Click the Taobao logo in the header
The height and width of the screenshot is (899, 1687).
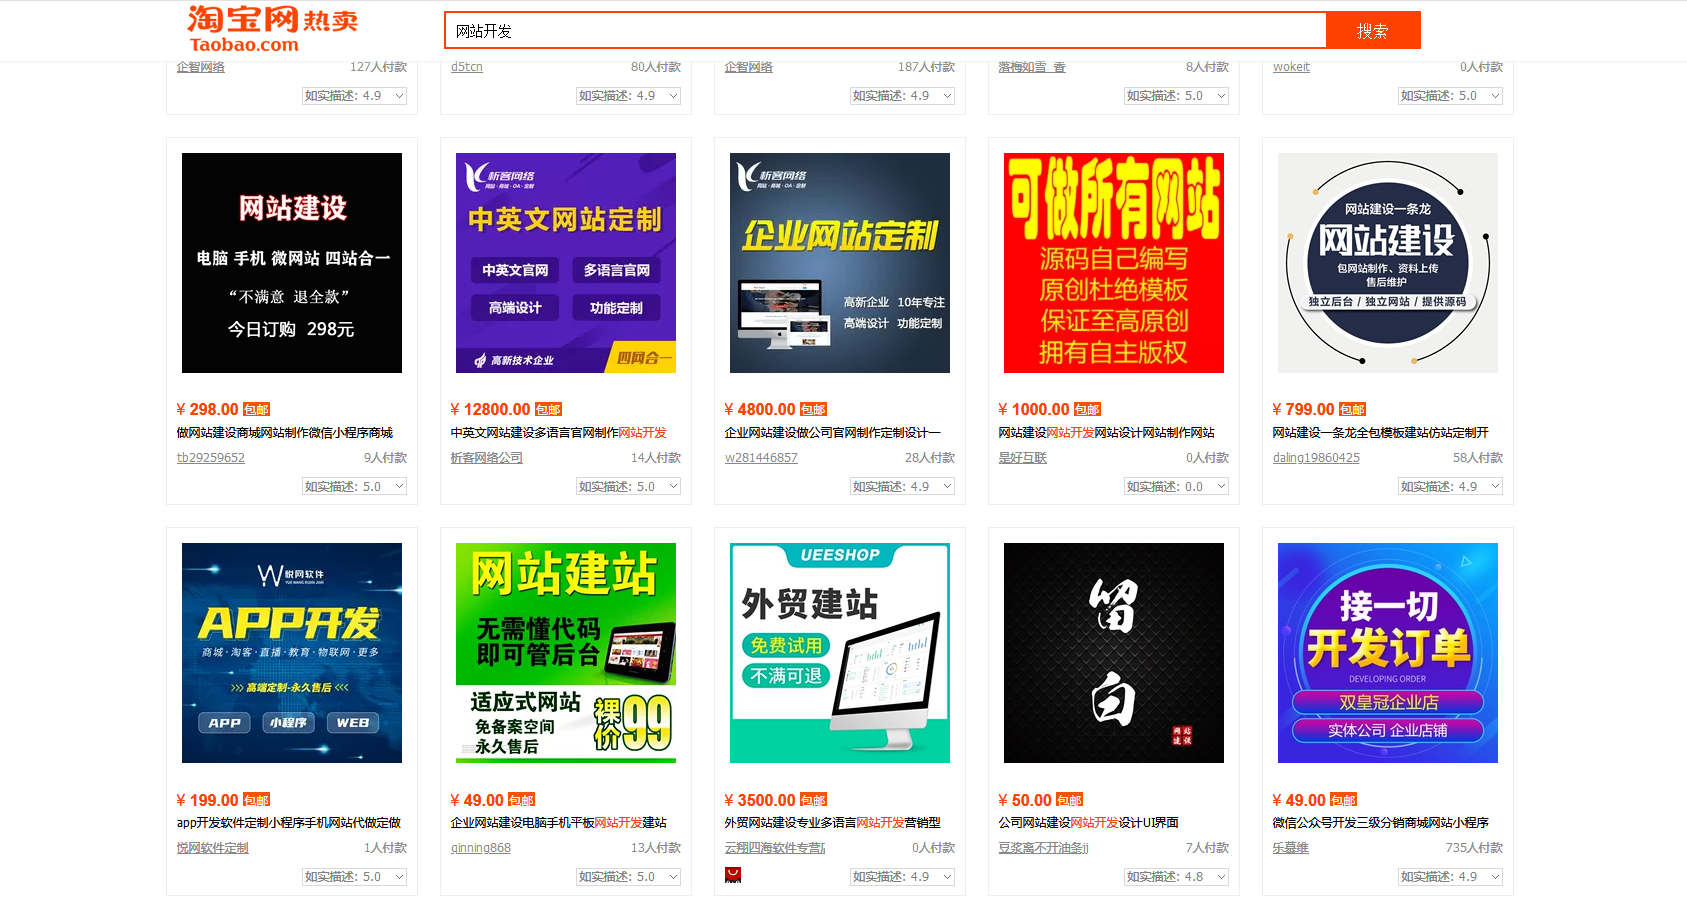coord(272,30)
